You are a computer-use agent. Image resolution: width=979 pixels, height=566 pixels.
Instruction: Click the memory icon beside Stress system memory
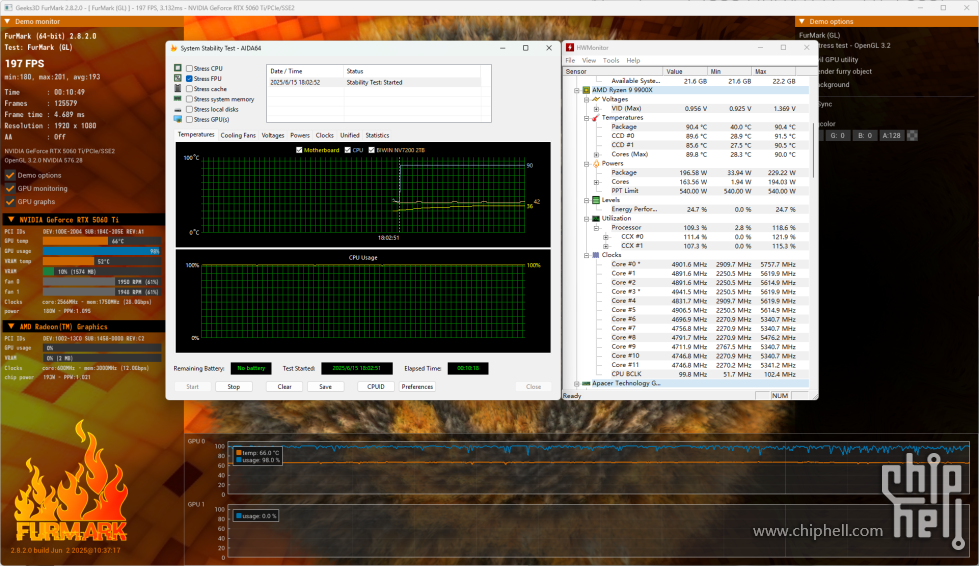click(178, 99)
